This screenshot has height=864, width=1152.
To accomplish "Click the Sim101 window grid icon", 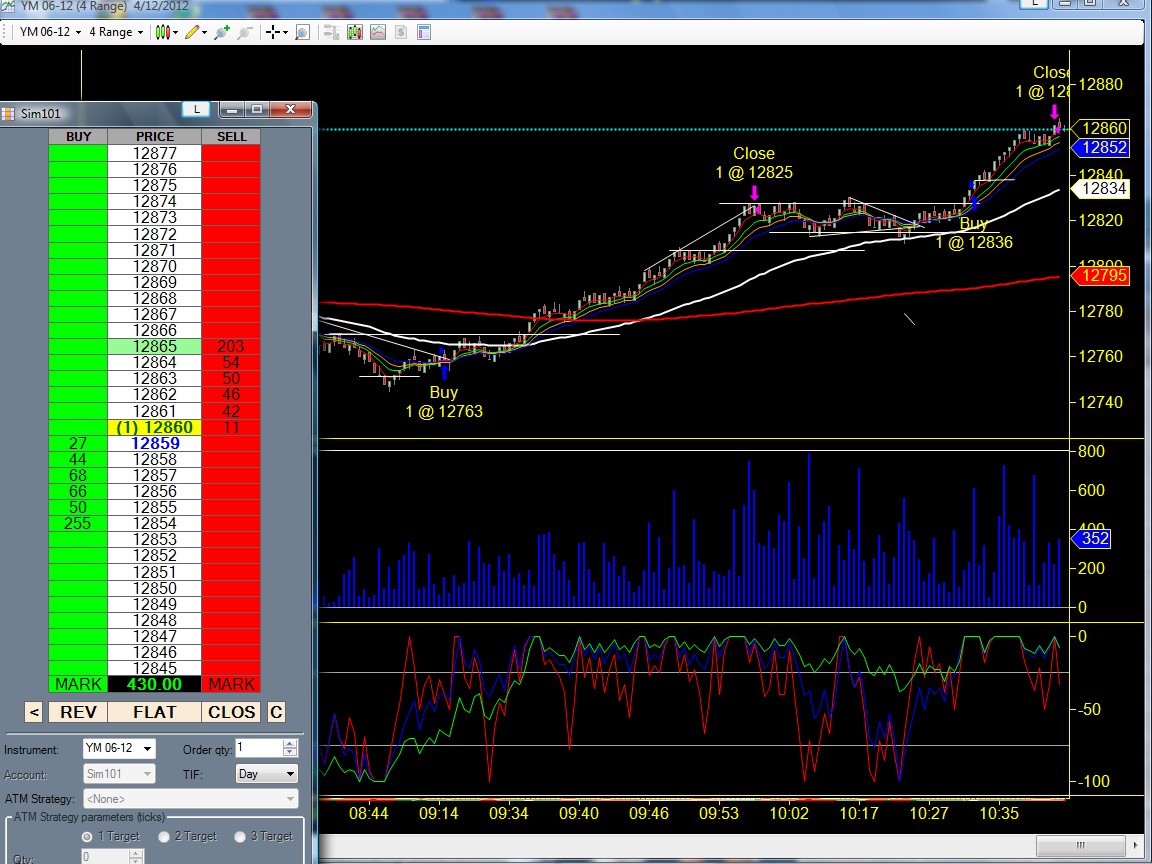I will click(x=8, y=113).
